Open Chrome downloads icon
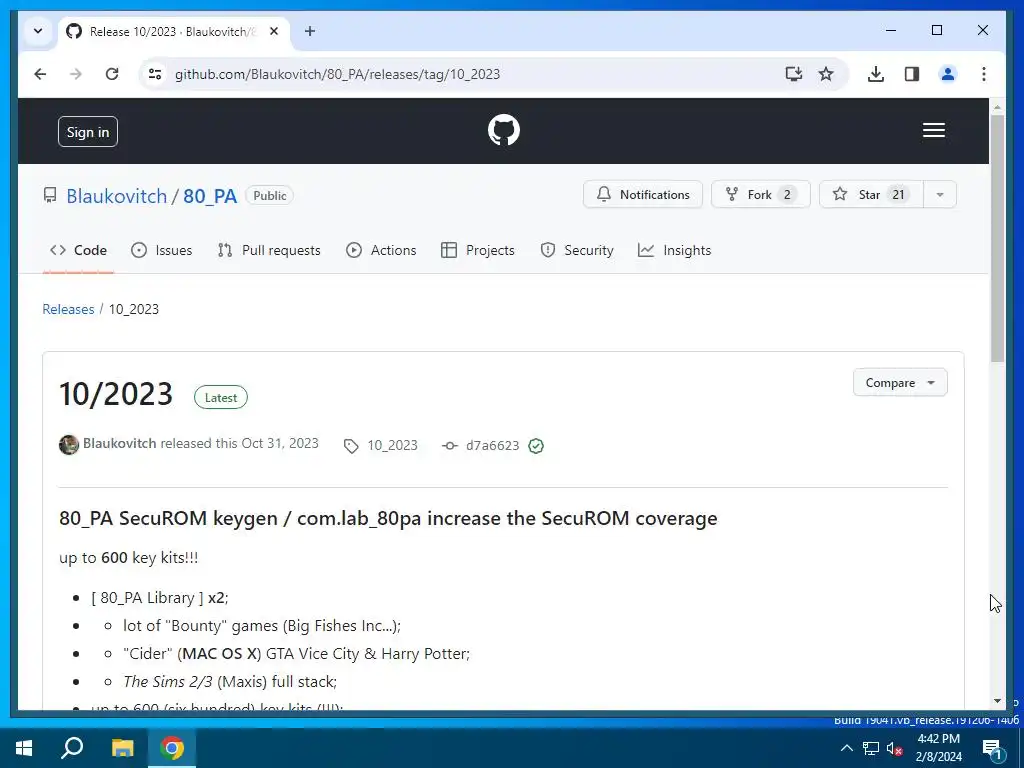The height and width of the screenshot is (768, 1024). [x=876, y=74]
